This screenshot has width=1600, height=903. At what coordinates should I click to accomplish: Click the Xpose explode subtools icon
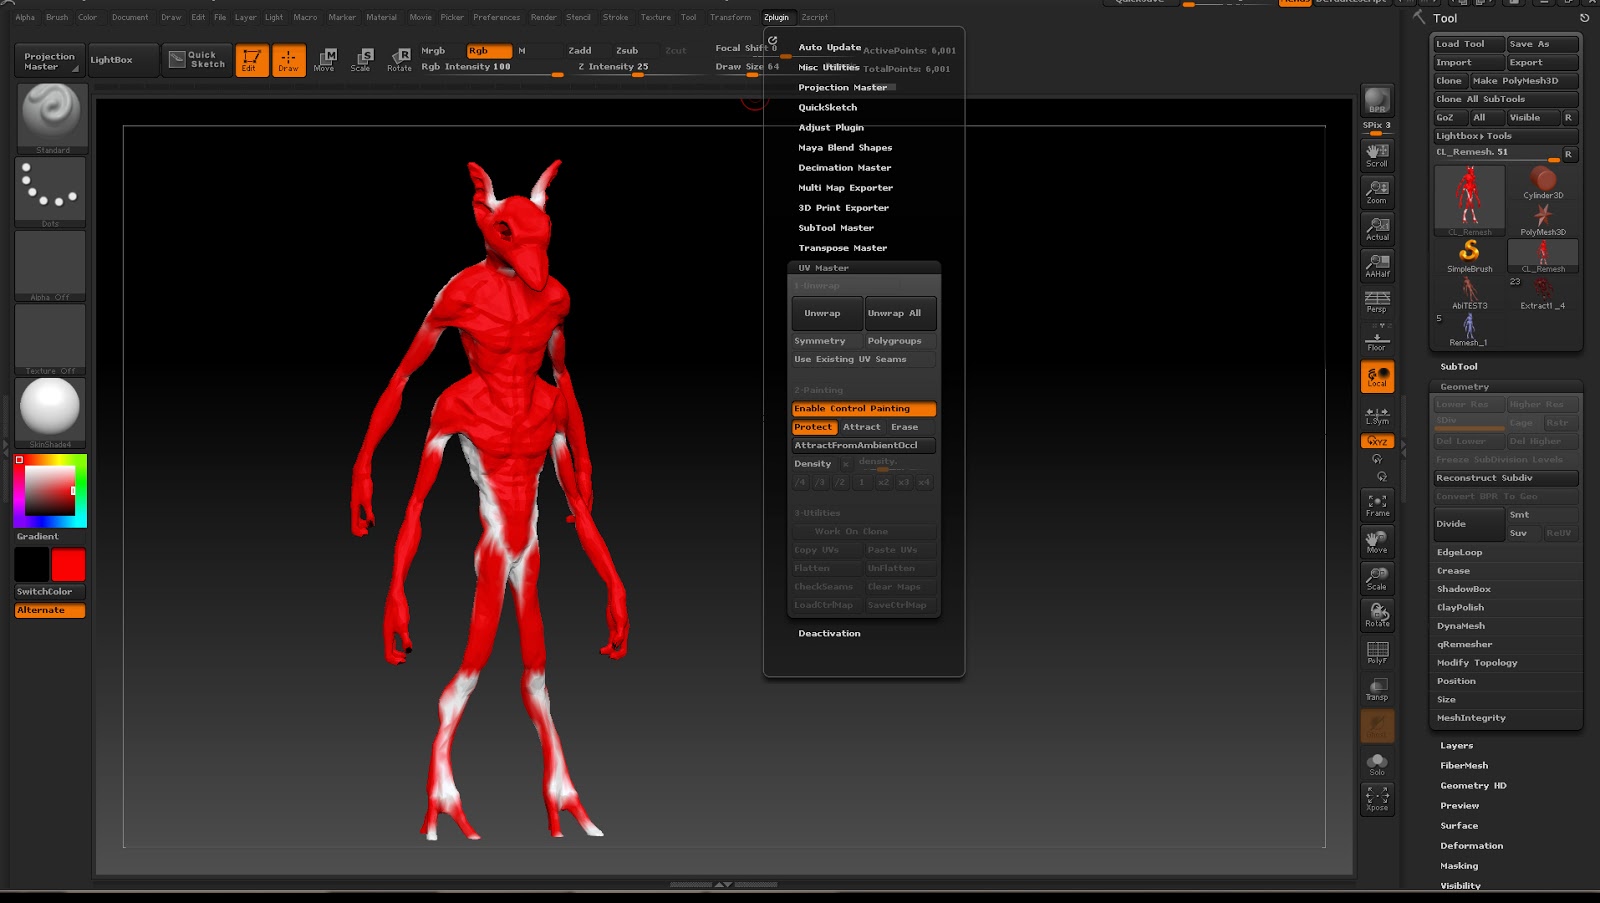1377,798
